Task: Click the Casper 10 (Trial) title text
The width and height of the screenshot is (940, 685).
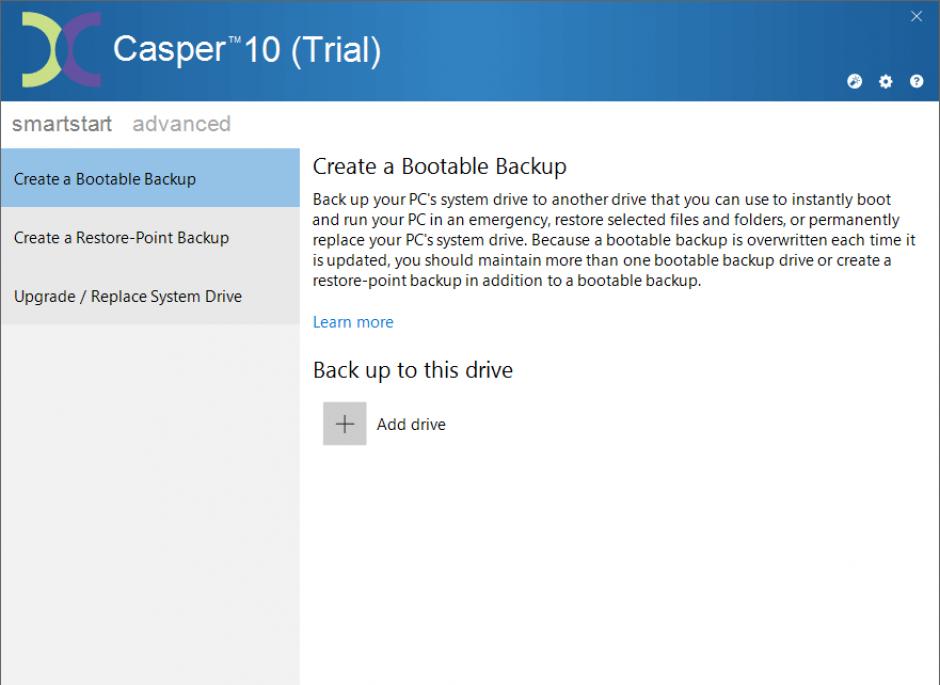Action: [247, 49]
